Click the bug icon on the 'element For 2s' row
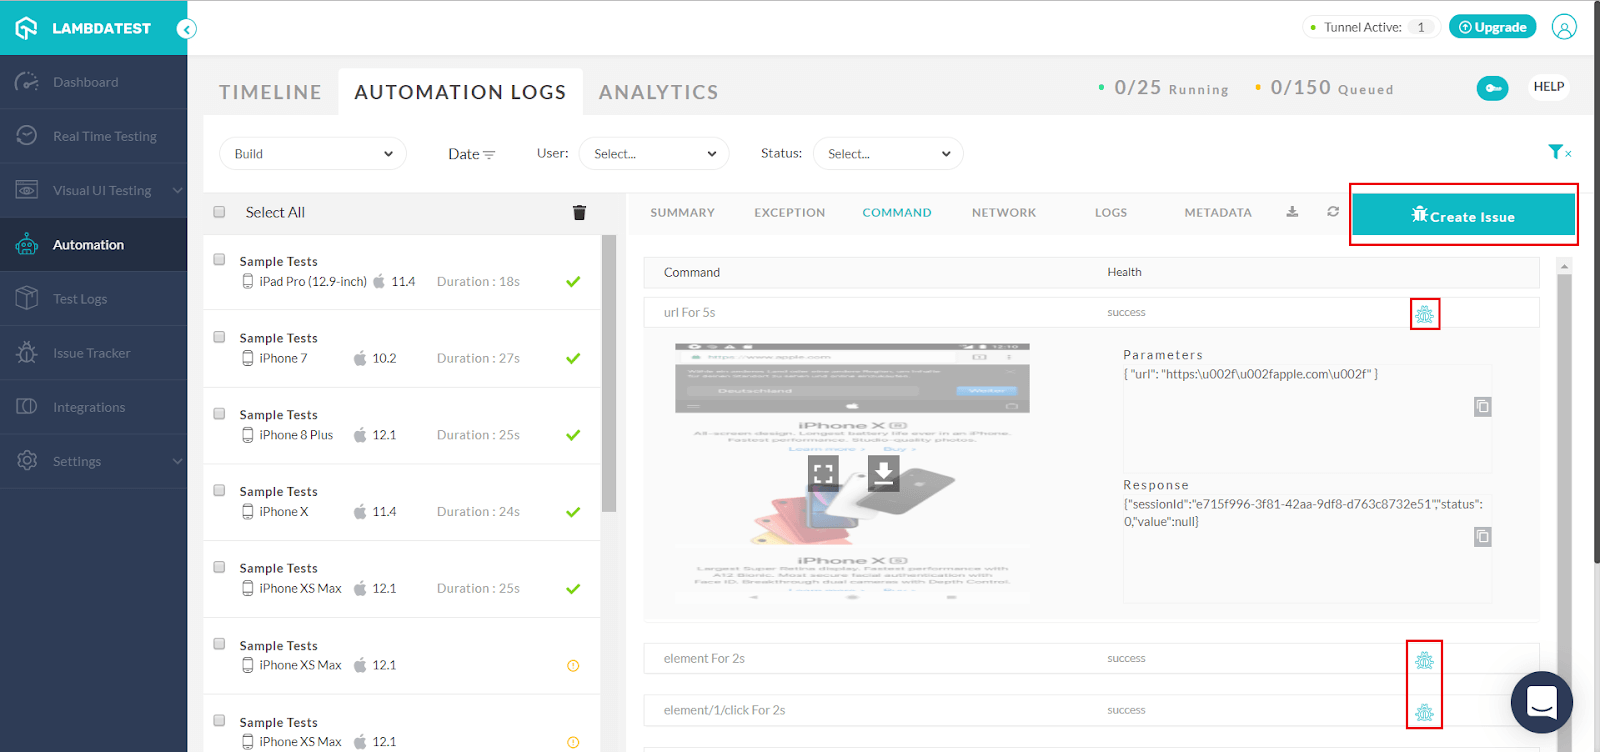Screen dimensions: 1600x752 coord(1424,661)
